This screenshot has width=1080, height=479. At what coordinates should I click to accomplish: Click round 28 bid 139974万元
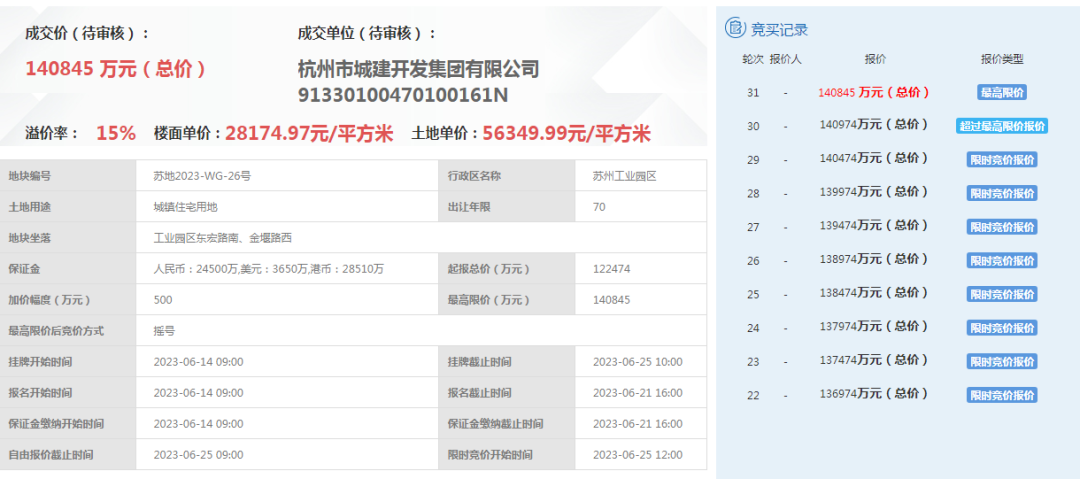click(873, 192)
